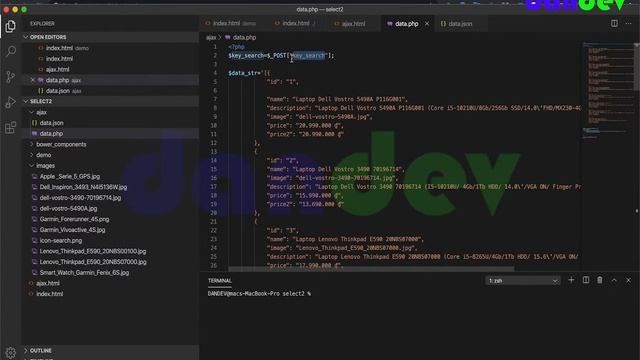
Task: Open Run and Debug view
Action: pyautogui.click(x=11, y=102)
